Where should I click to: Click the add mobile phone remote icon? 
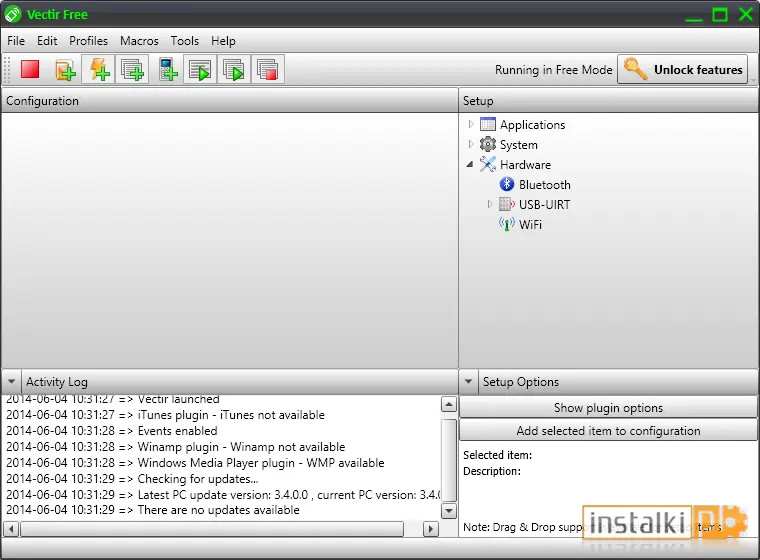tap(167, 69)
